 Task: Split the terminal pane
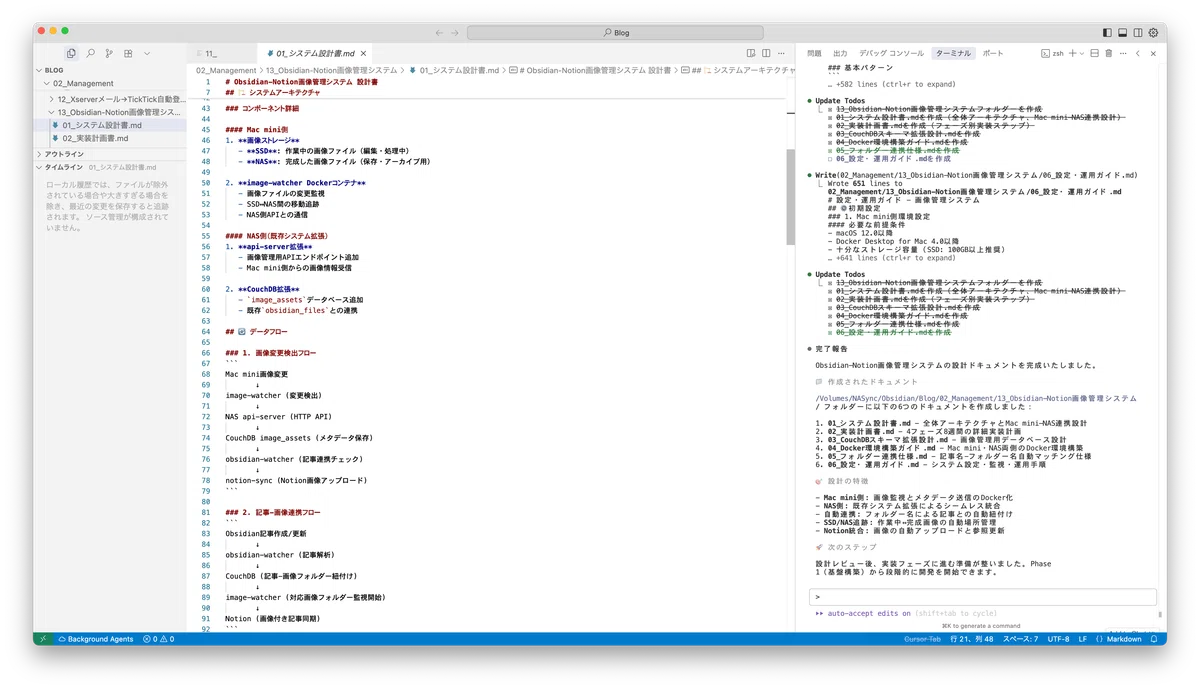(1095, 53)
